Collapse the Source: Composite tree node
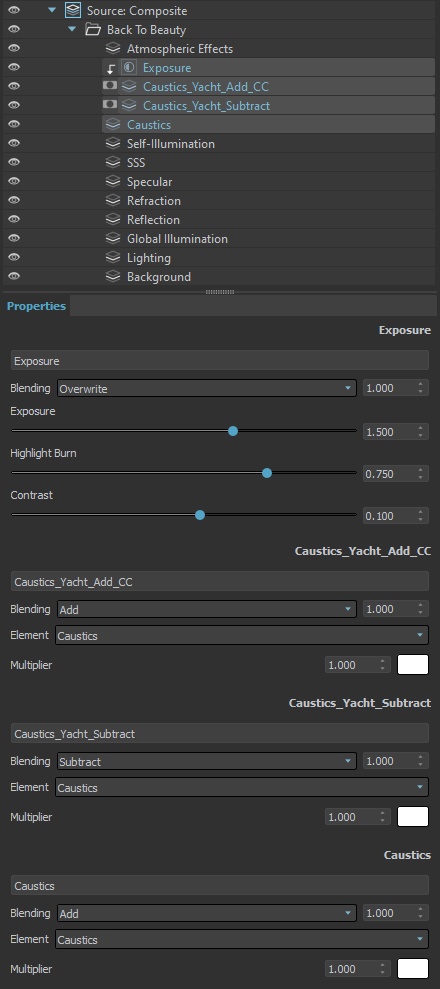 pyautogui.click(x=52, y=10)
